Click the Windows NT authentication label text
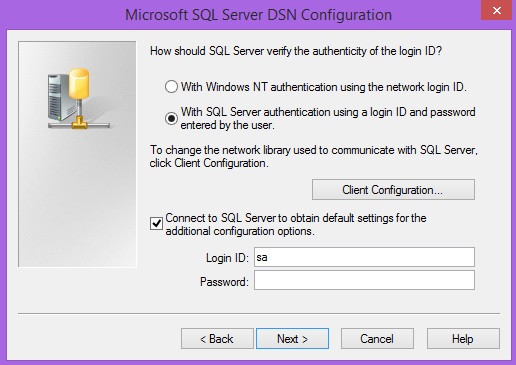The width and height of the screenshot is (516, 365). [x=323, y=87]
